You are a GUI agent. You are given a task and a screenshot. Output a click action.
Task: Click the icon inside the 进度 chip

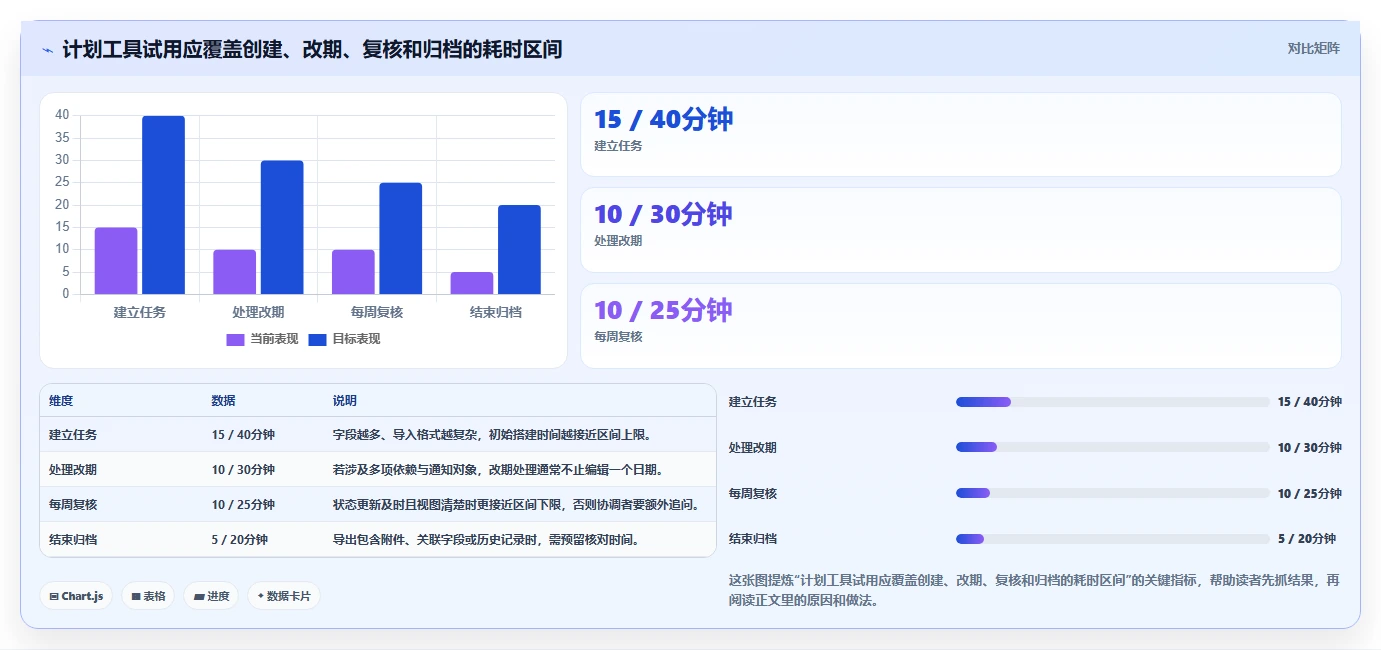[199, 596]
